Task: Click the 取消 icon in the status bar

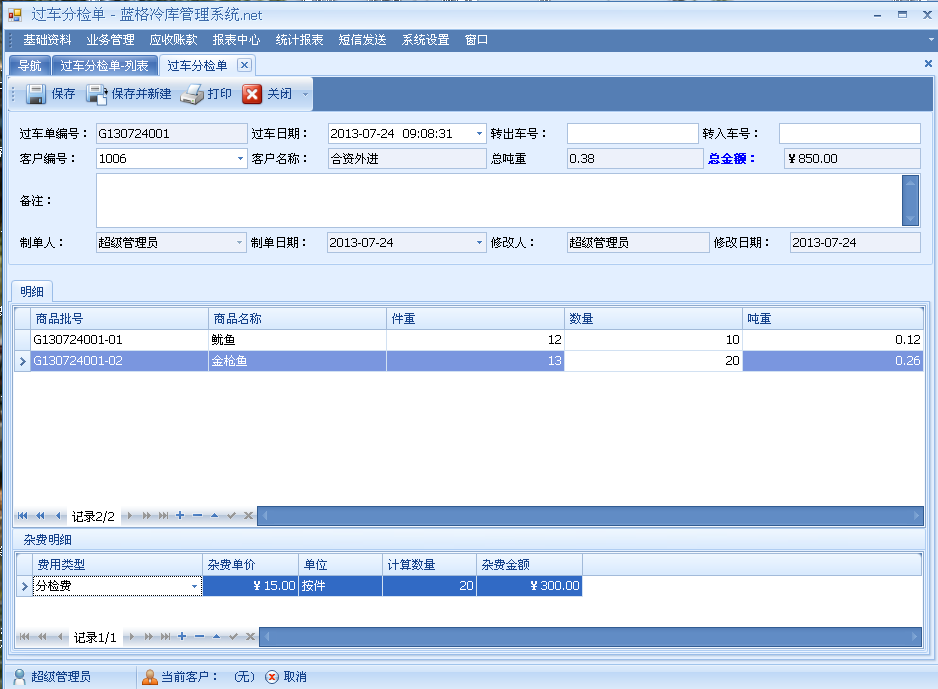Action: coord(272,676)
